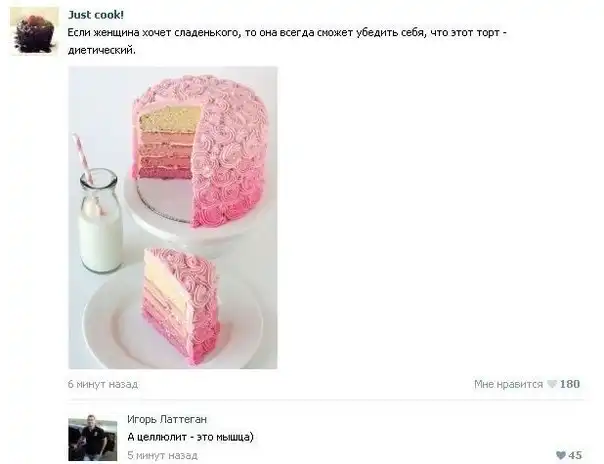Viewport: 604px width, 464px height.
Task: Click the comment text 'А целлюлит - это мышца)'
Action: 190,437
